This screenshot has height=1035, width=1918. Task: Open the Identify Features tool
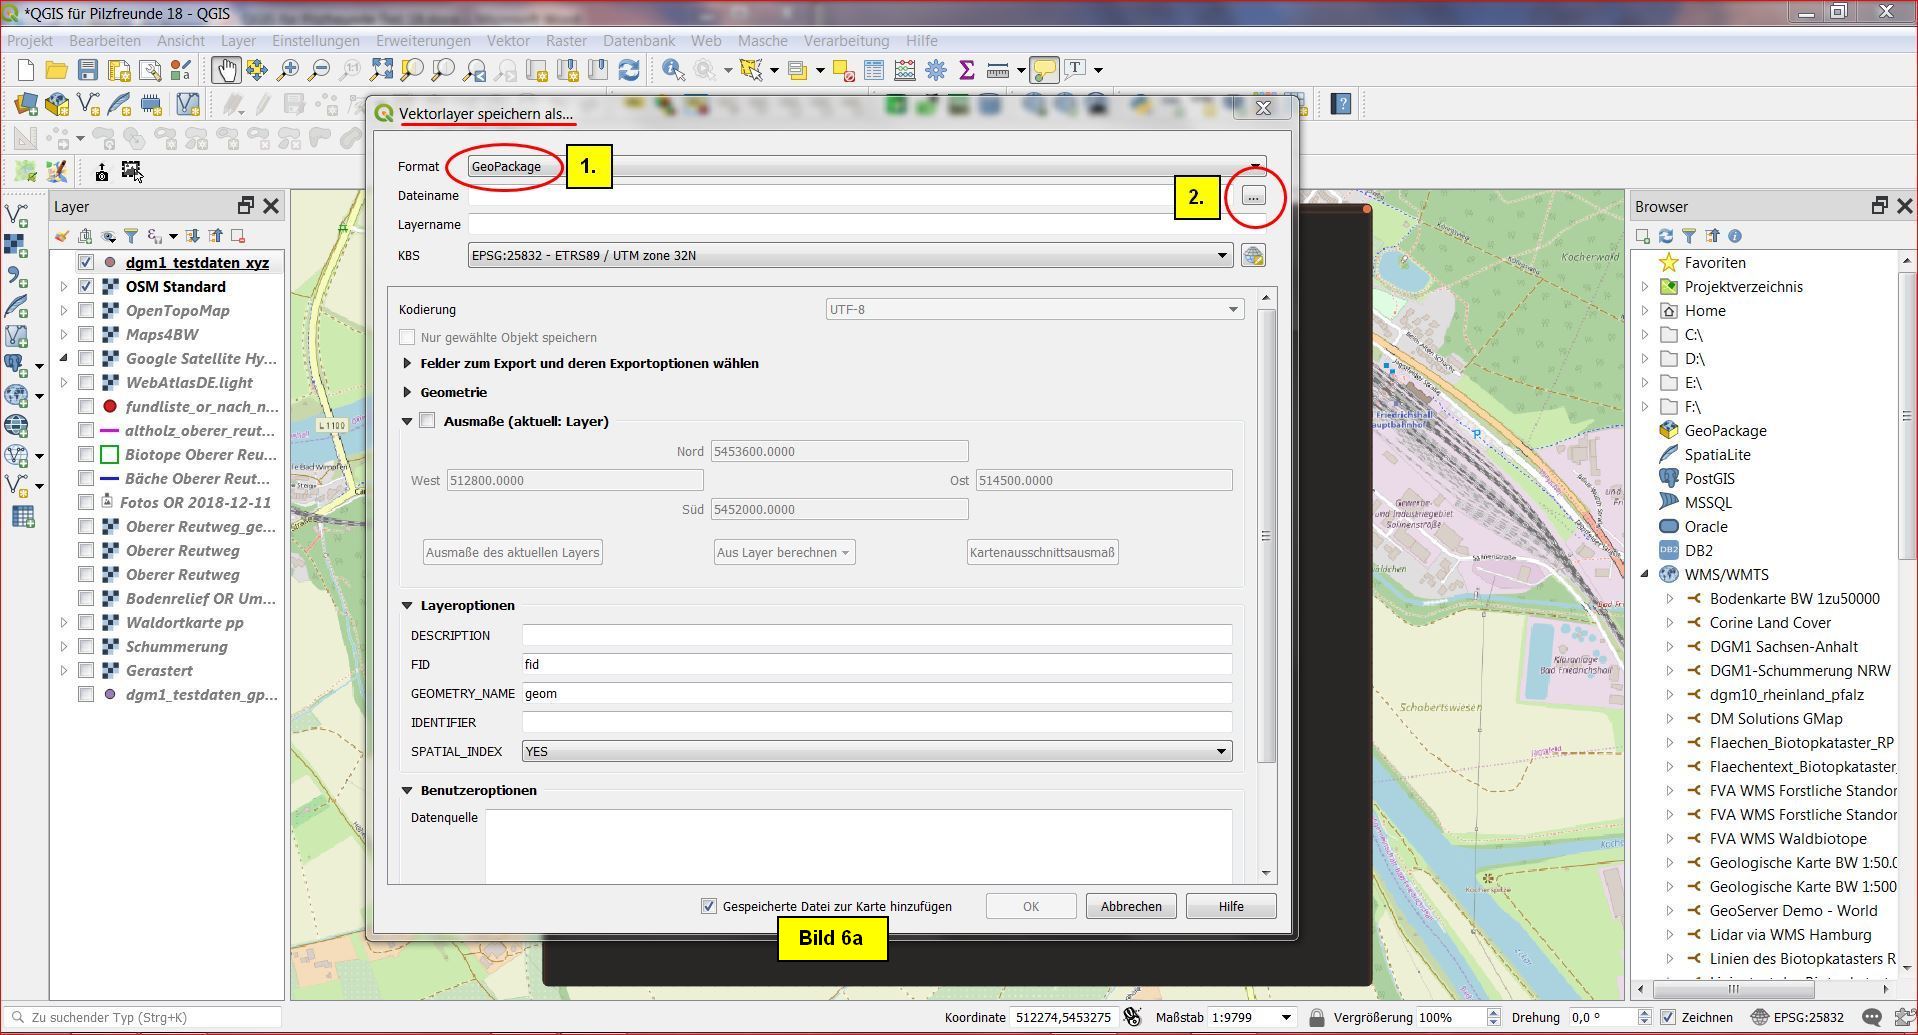coord(673,69)
